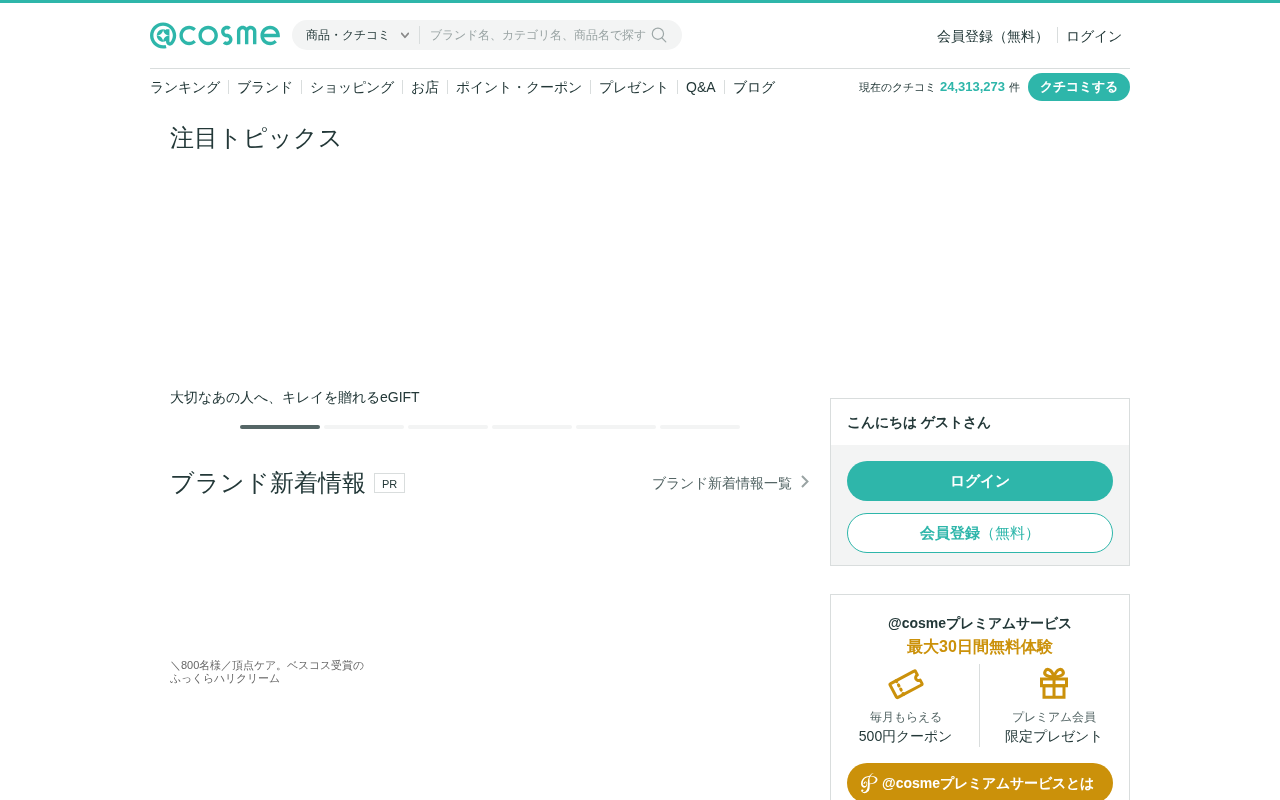The image size is (1280, 800).
Task: Go to ショッピング in navigation
Action: pos(352,87)
